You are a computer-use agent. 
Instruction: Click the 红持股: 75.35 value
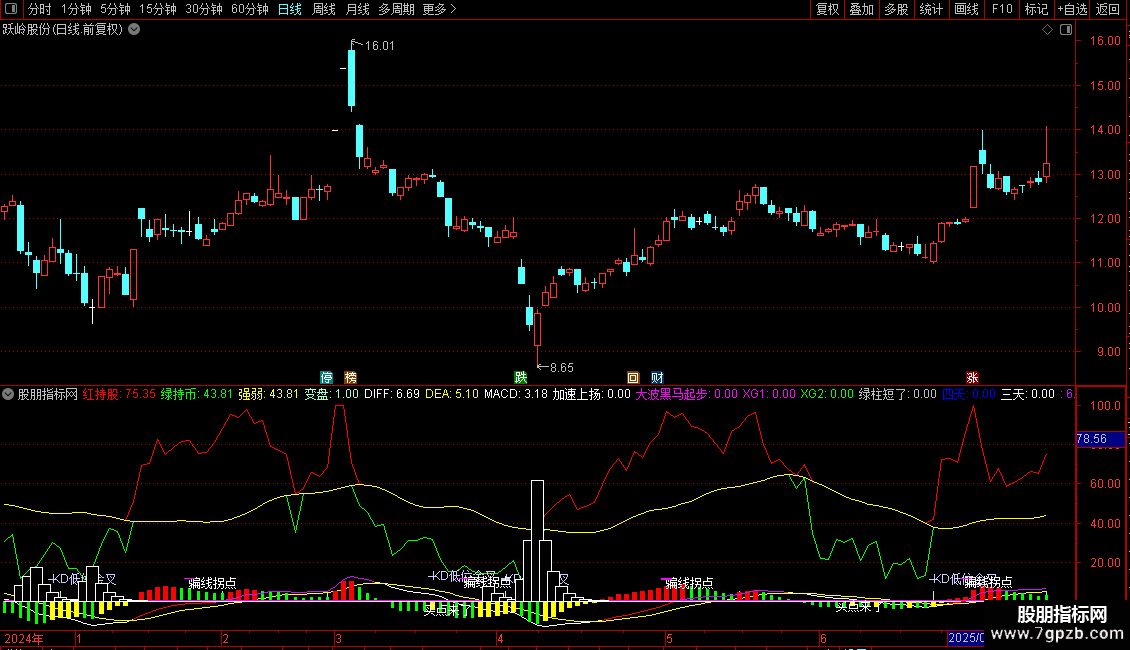(119, 394)
